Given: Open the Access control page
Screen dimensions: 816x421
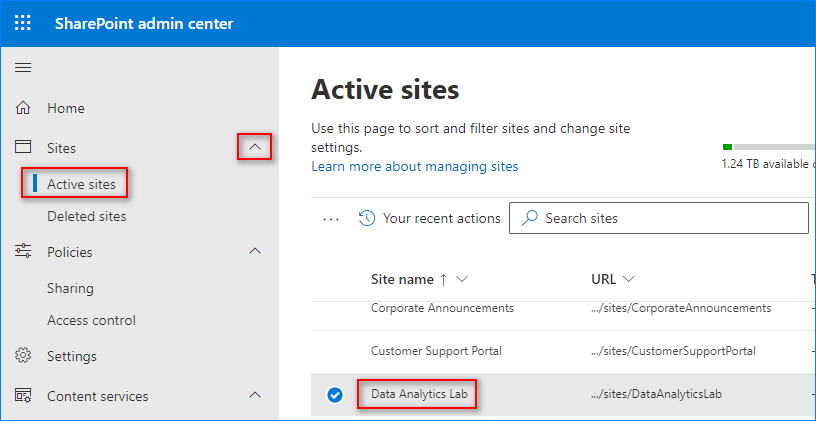Looking at the screenshot, I should tap(92, 320).
